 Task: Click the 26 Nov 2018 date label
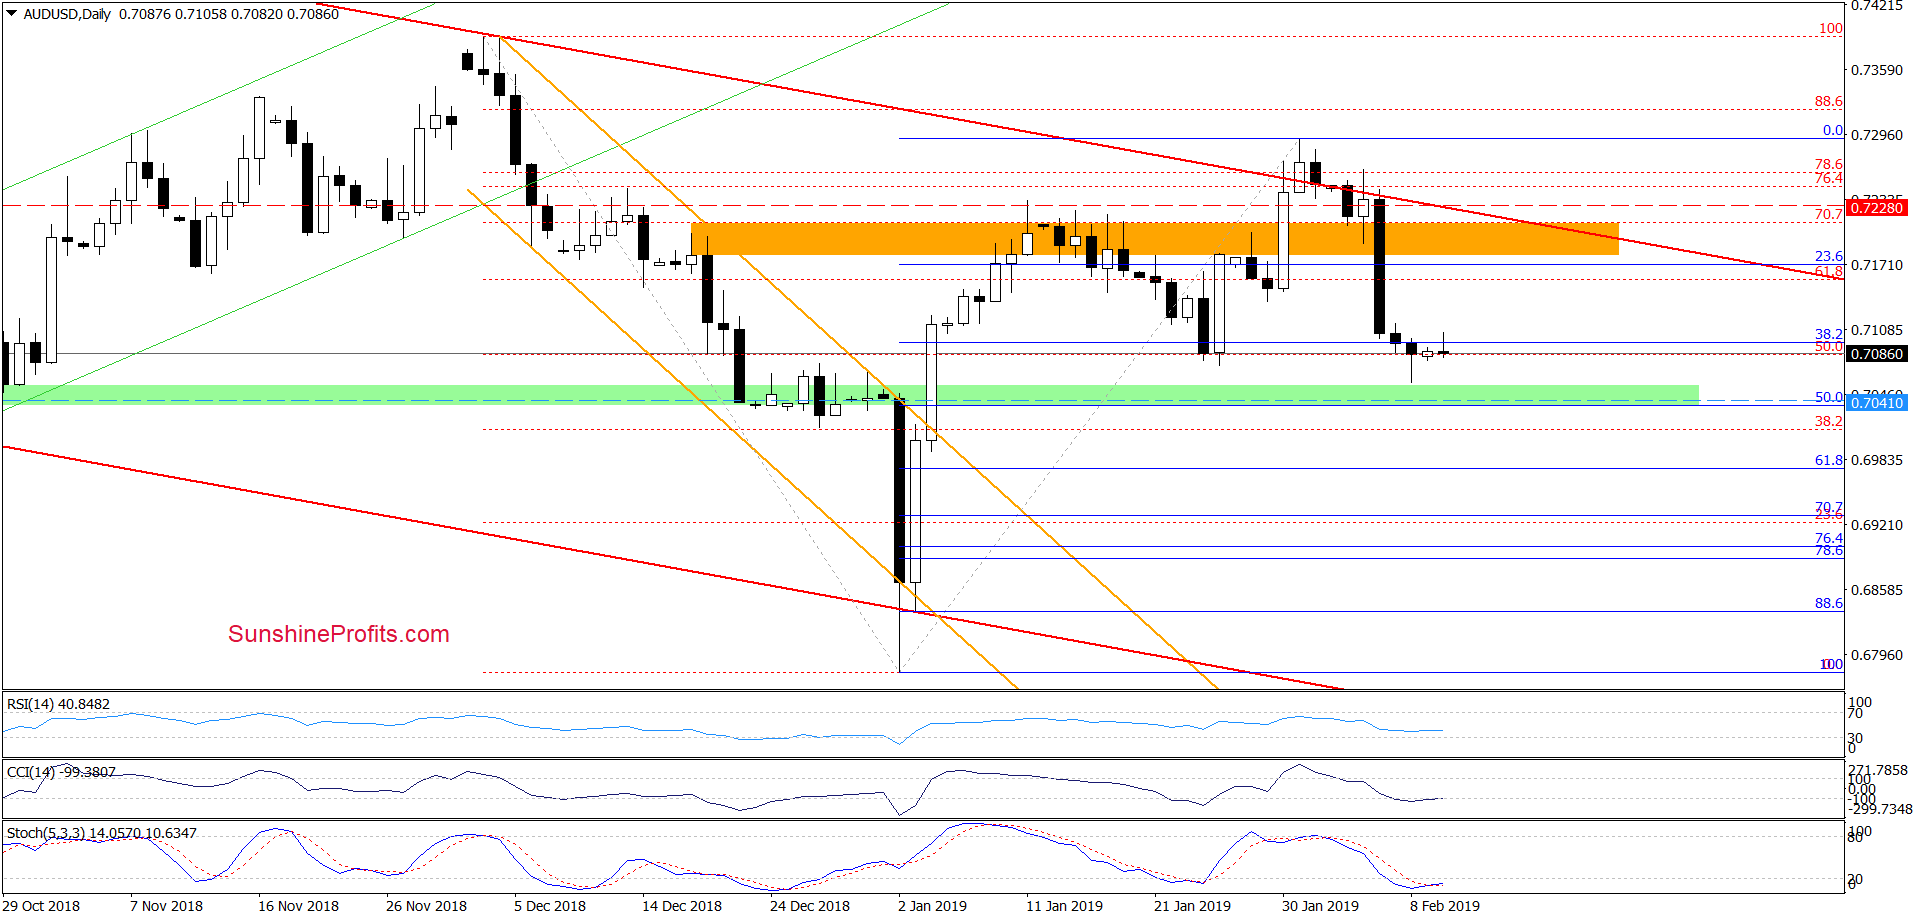[x=426, y=906]
